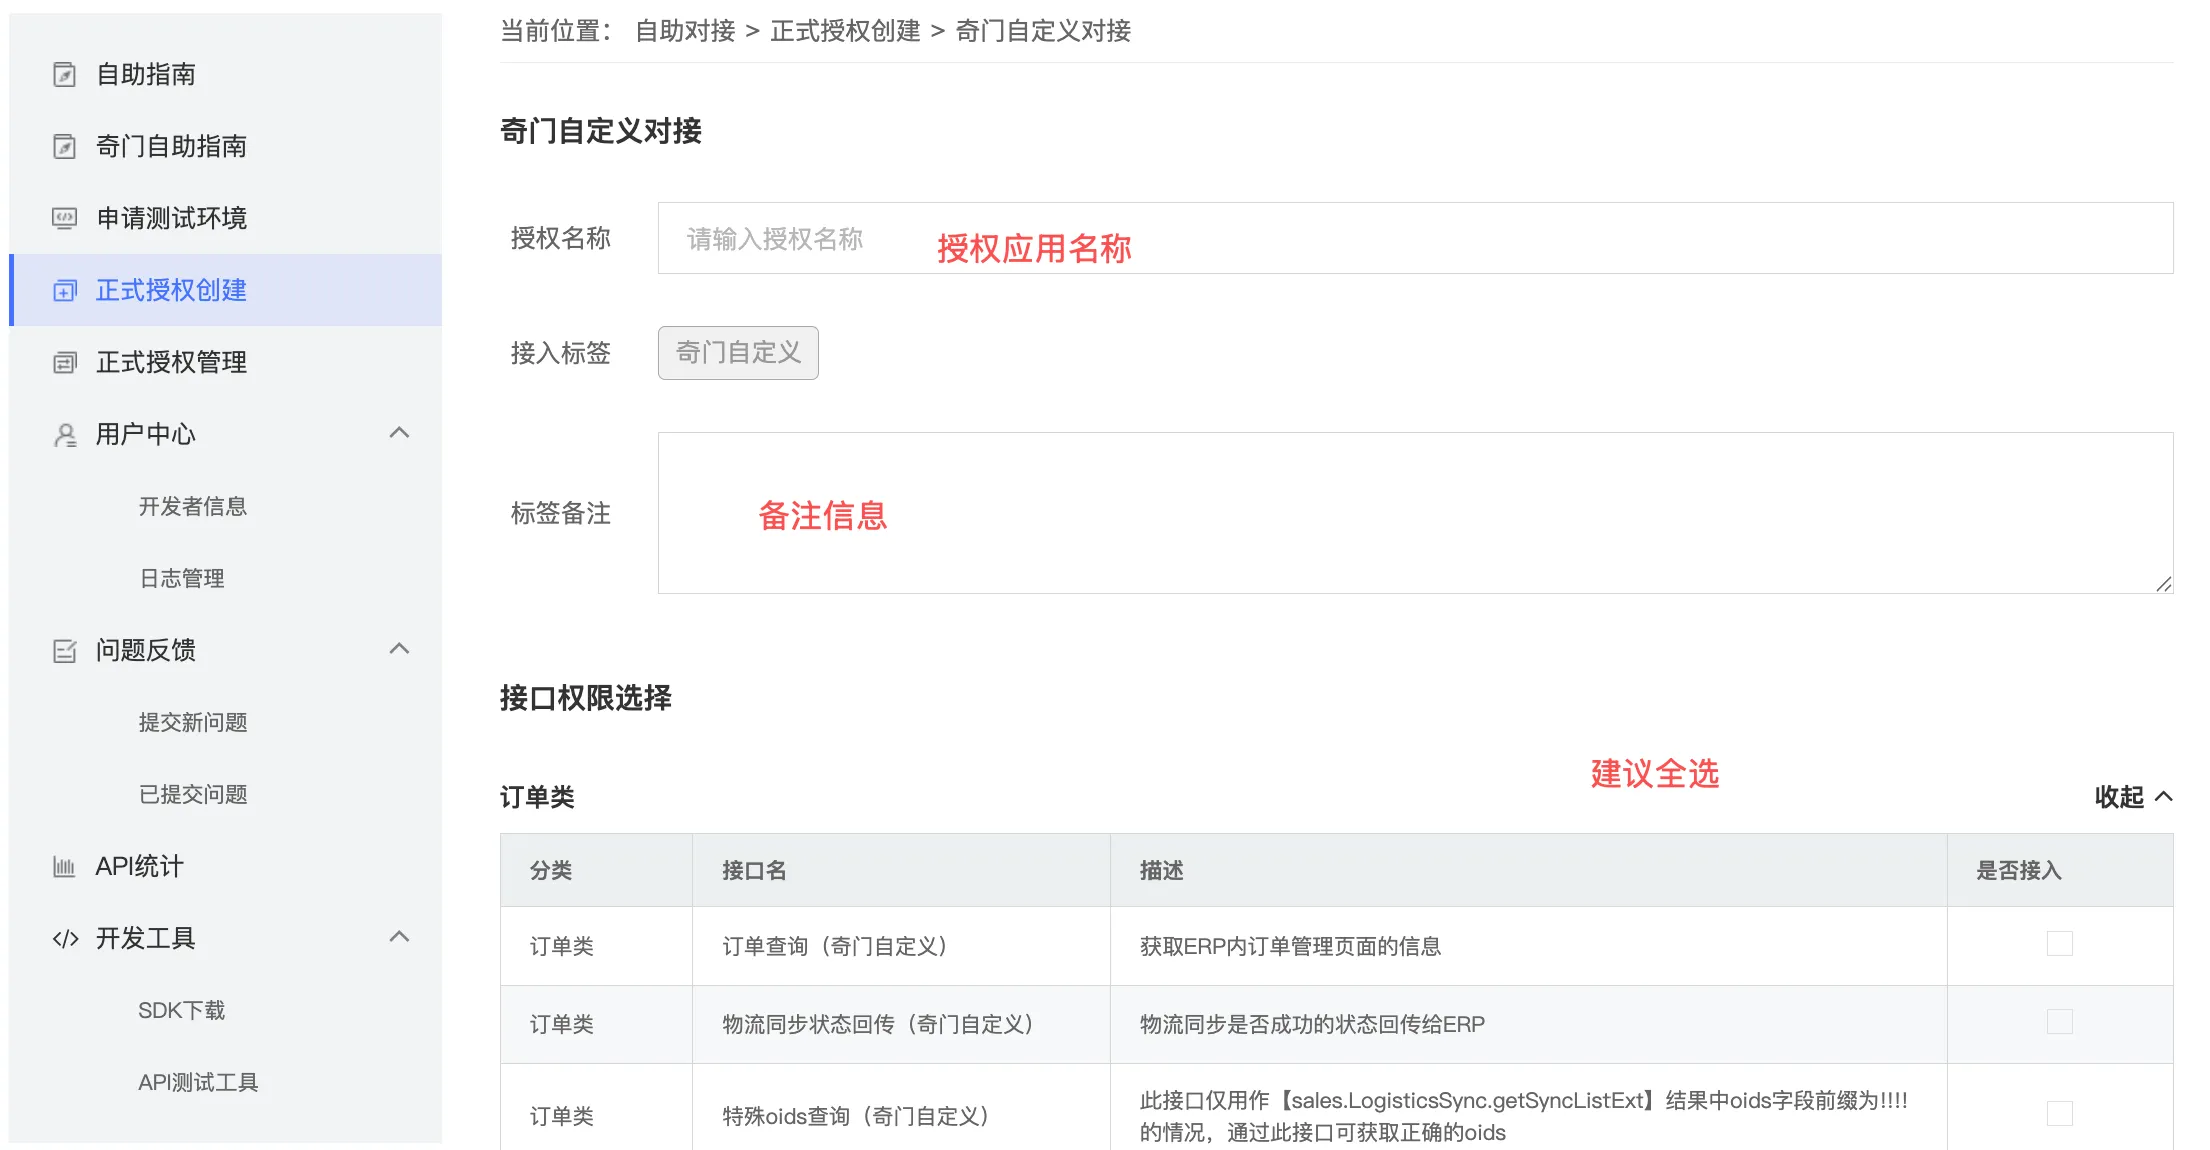Check the 物流同步状态回传 access checkbox
The height and width of the screenshot is (1150, 2210).
pos(2059,1022)
